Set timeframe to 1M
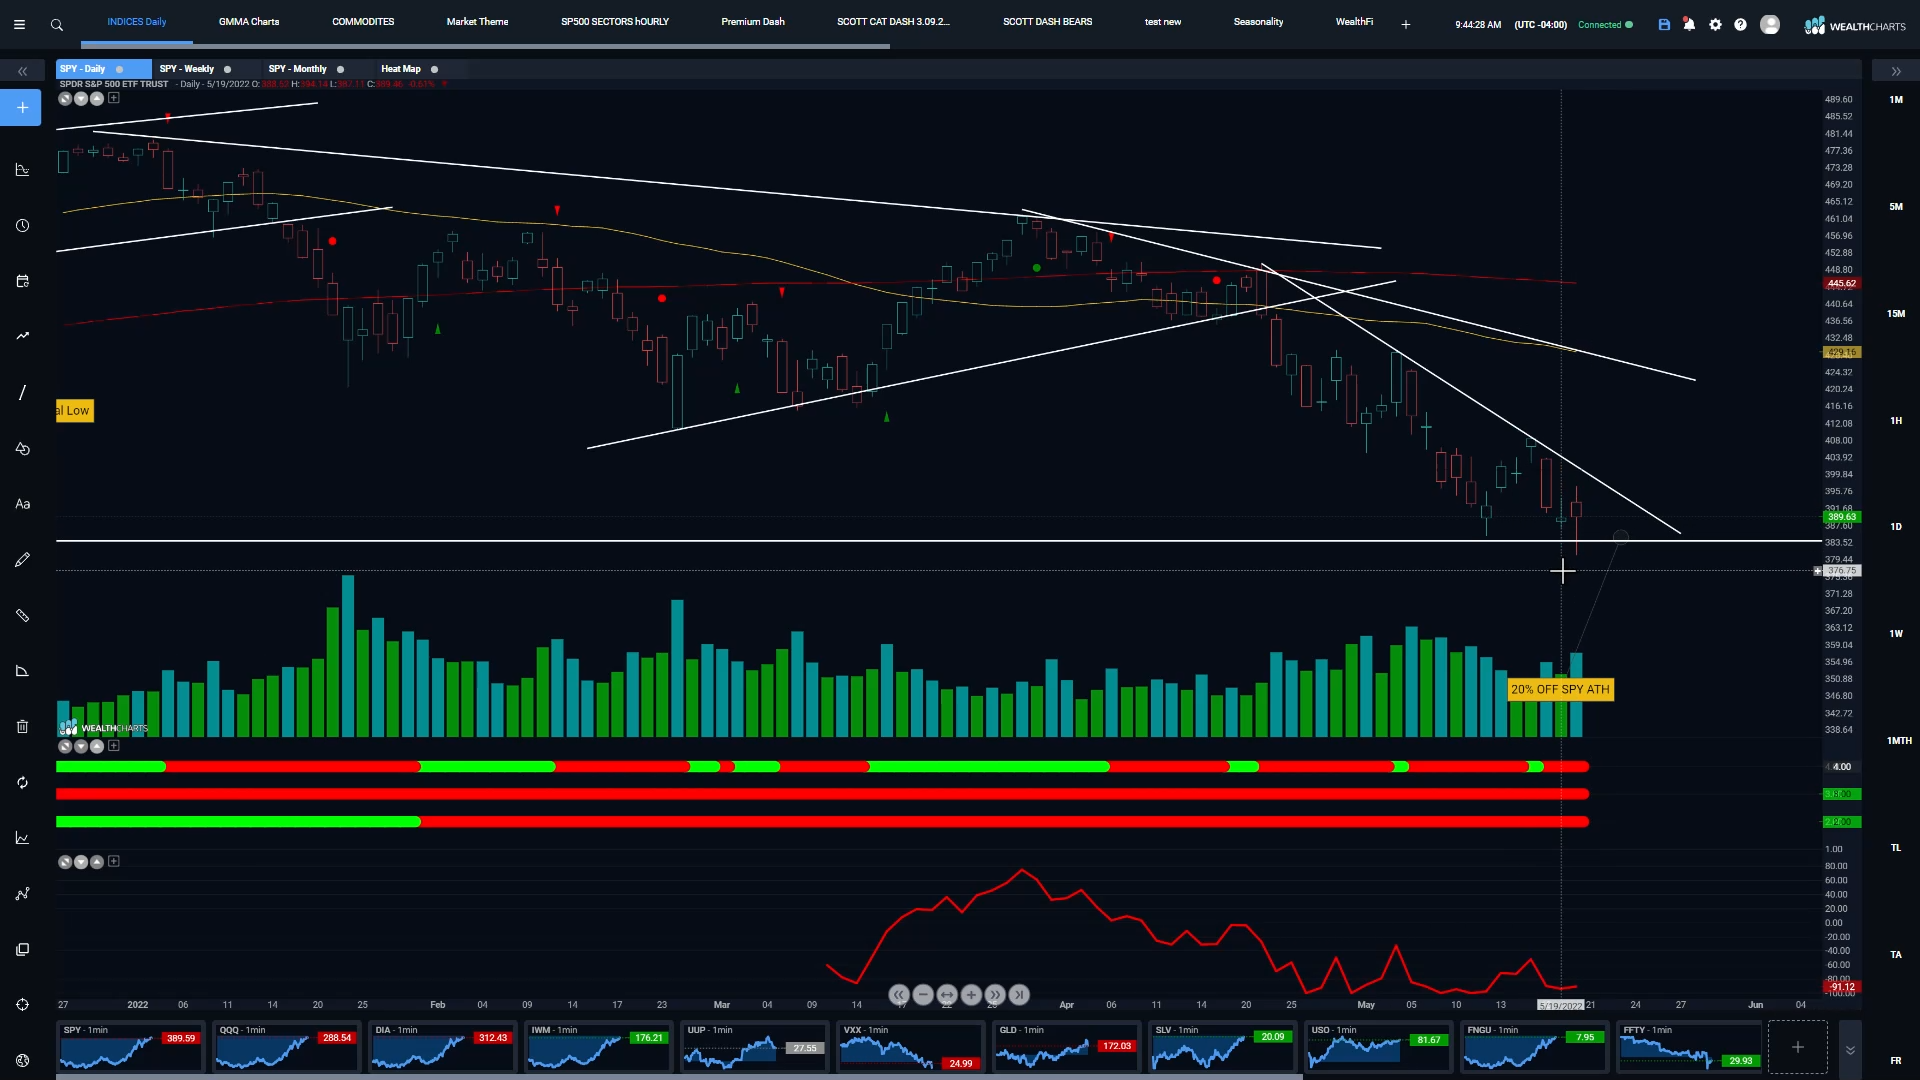 [1896, 100]
